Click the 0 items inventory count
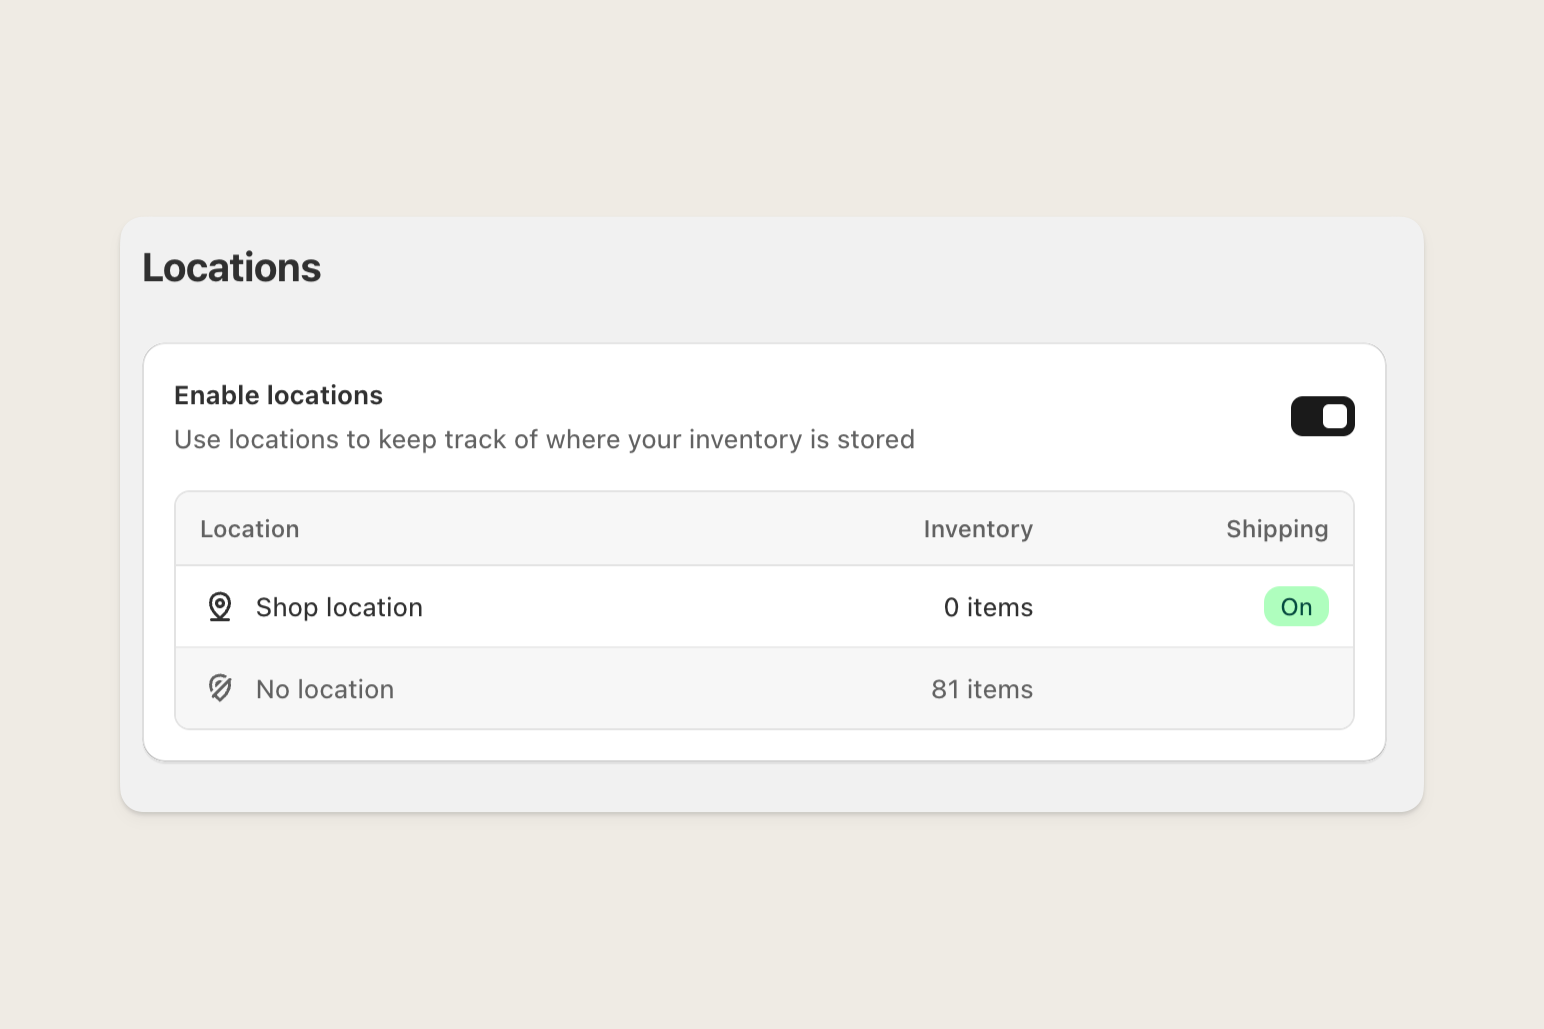 (x=988, y=606)
